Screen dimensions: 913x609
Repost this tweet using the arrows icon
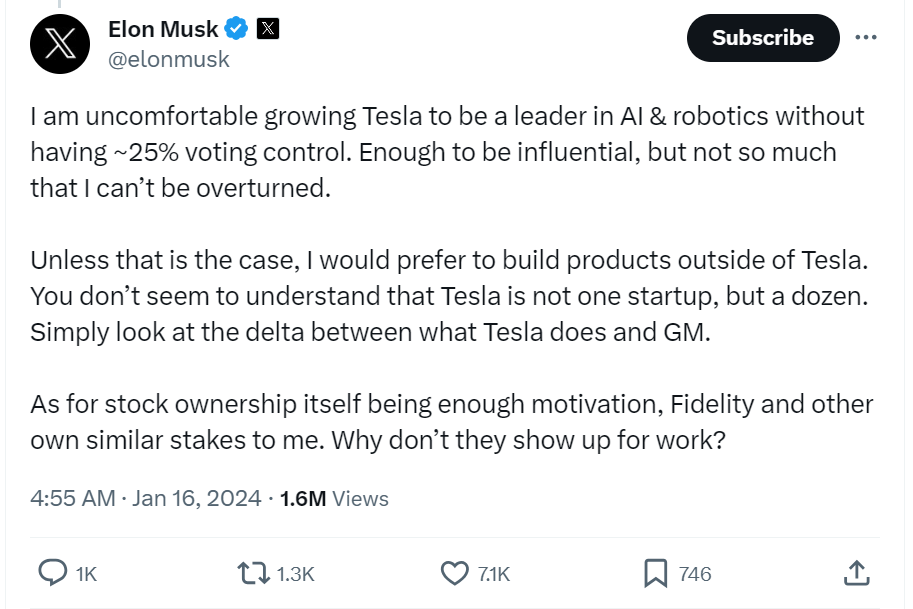click(253, 573)
